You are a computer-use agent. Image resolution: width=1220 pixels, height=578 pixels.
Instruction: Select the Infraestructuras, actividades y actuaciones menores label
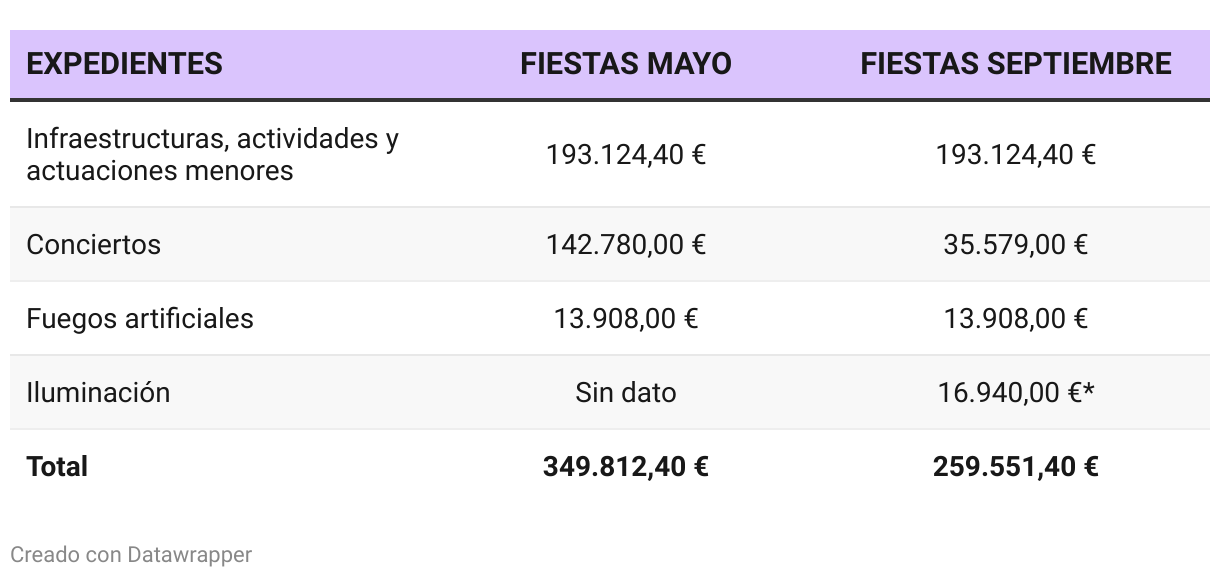click(x=212, y=154)
